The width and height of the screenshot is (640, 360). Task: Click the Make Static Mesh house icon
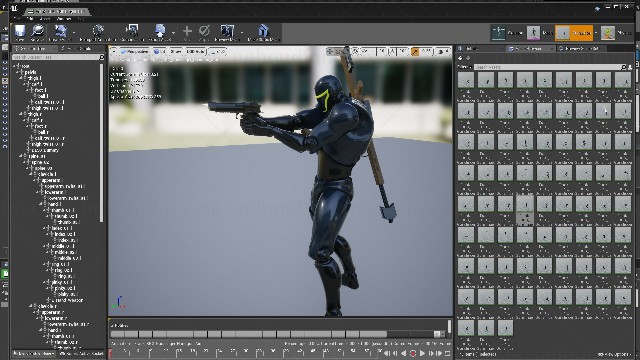(263, 31)
